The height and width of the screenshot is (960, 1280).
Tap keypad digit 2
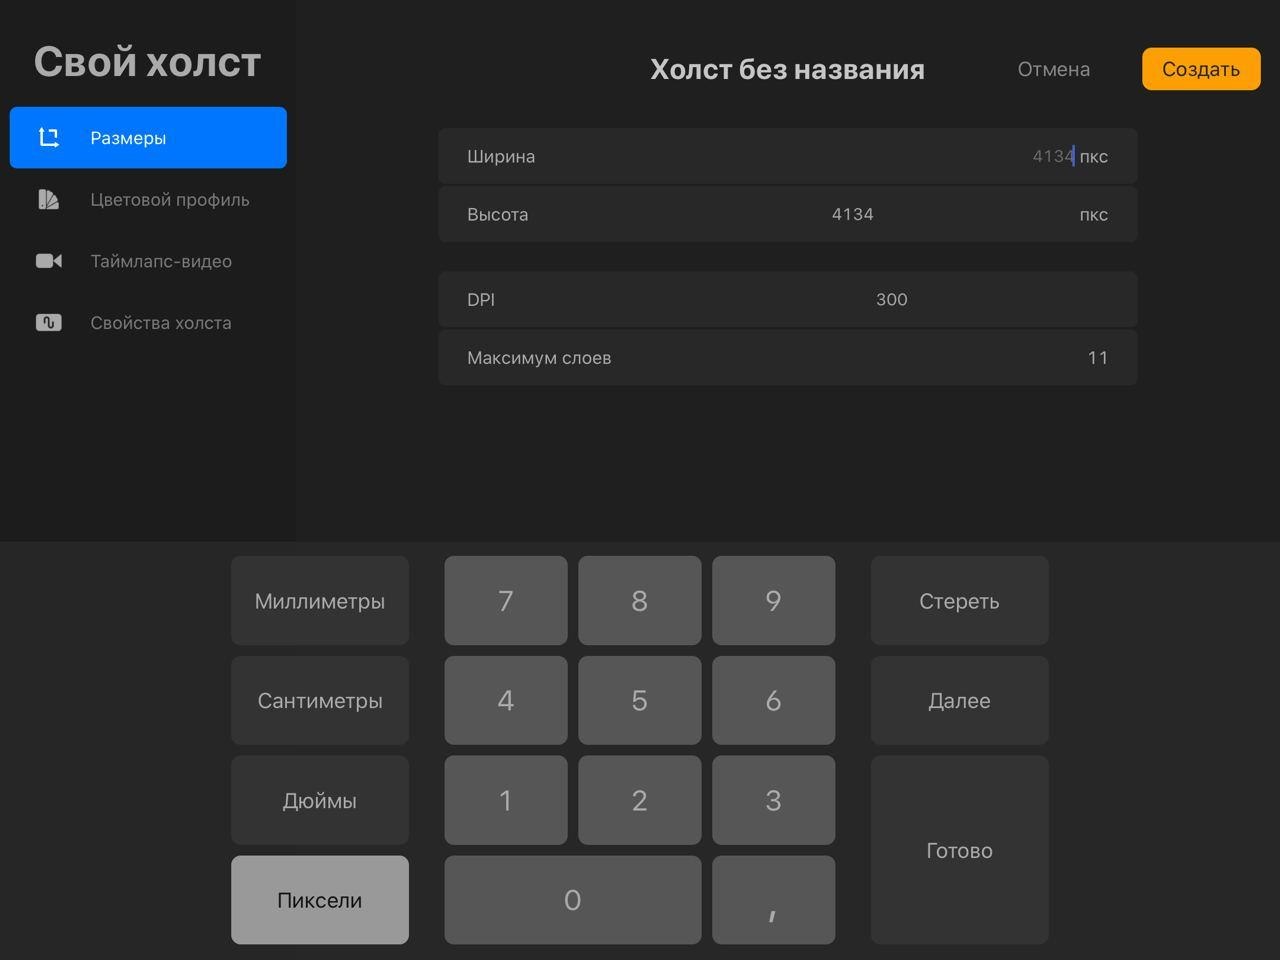[x=640, y=800]
